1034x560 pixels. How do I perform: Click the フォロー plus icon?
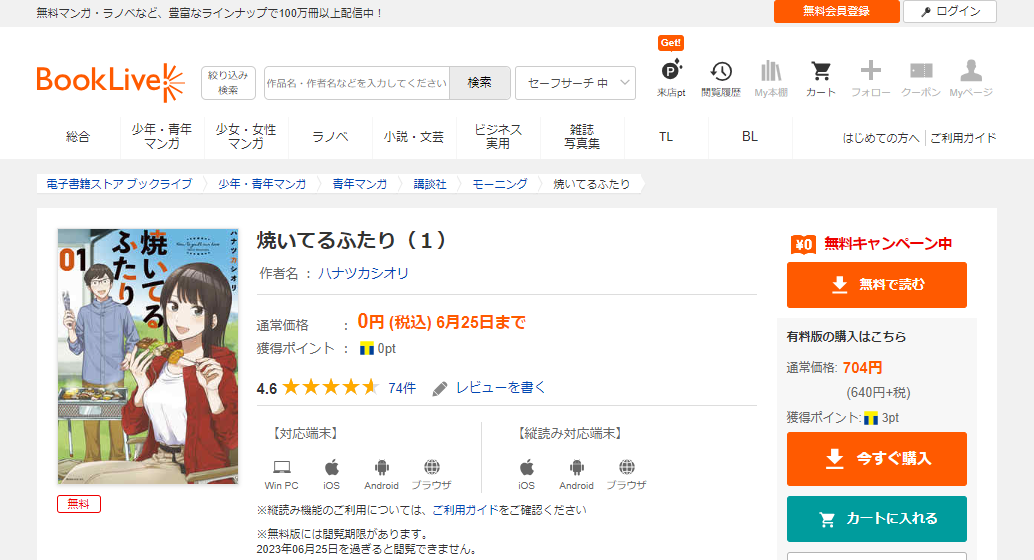871,72
